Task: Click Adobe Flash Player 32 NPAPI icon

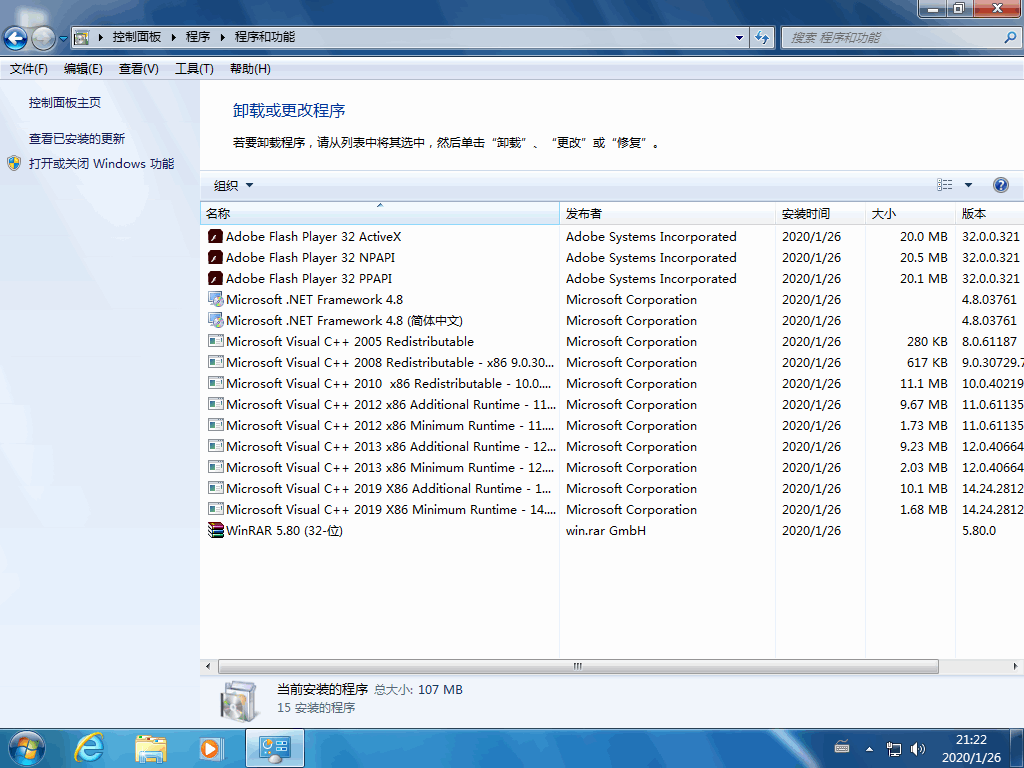Action: coord(216,257)
